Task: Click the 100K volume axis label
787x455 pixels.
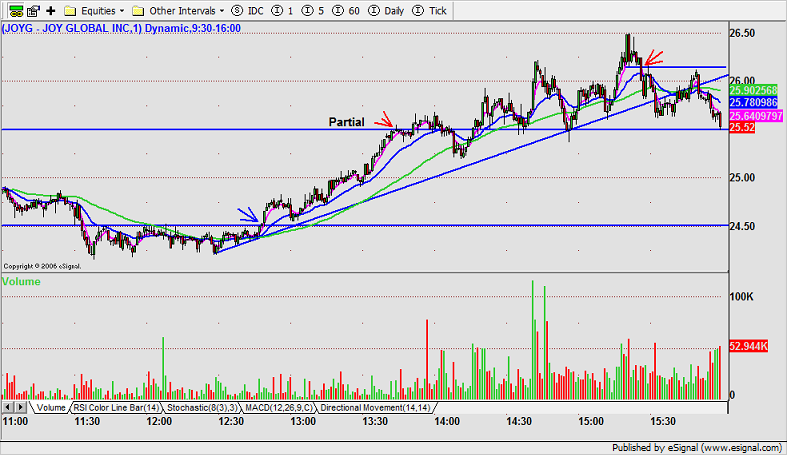Action: click(741, 296)
